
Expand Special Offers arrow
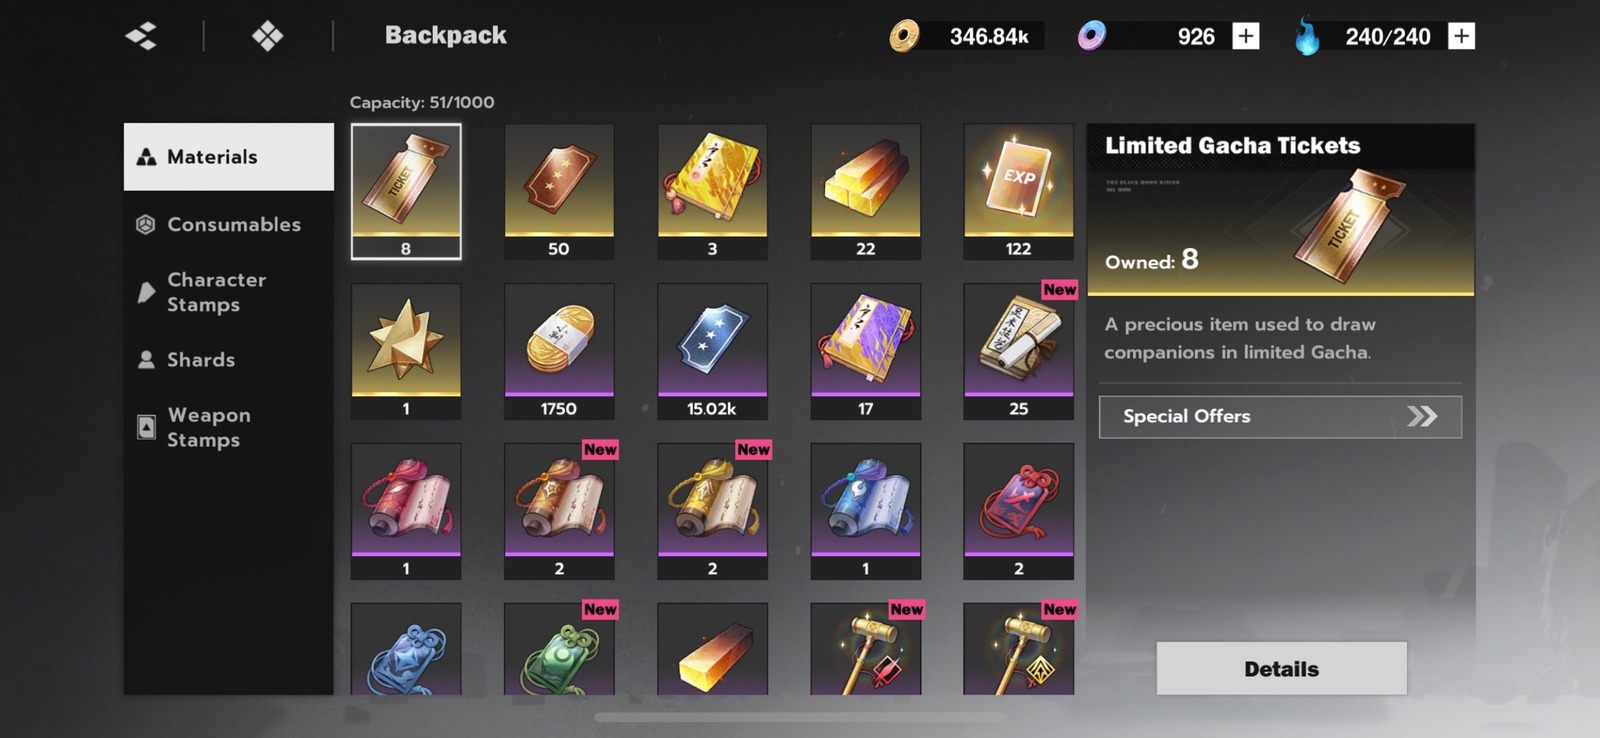coord(1421,416)
